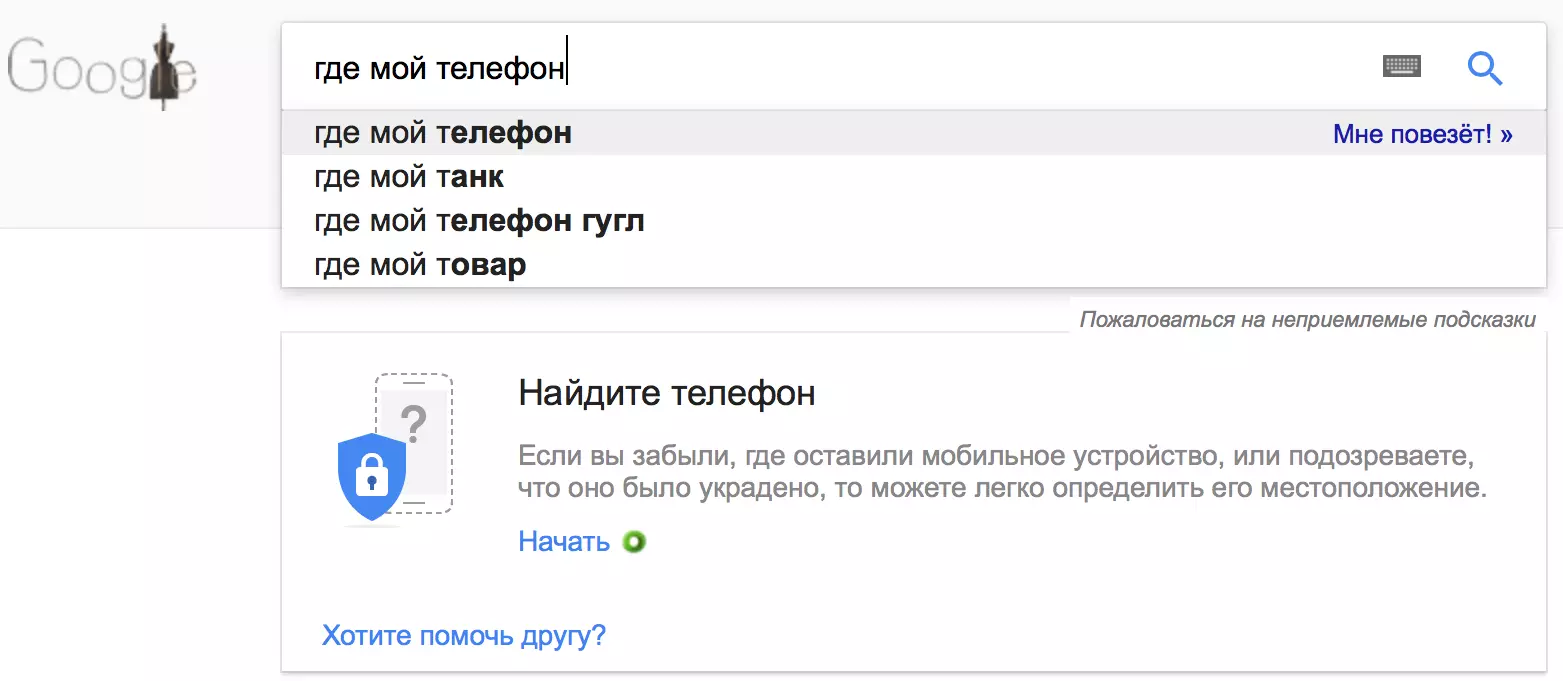Viewport: 1563px width, 681px height.
Task: Pick suggestion "где мой товар"
Action: [914, 265]
